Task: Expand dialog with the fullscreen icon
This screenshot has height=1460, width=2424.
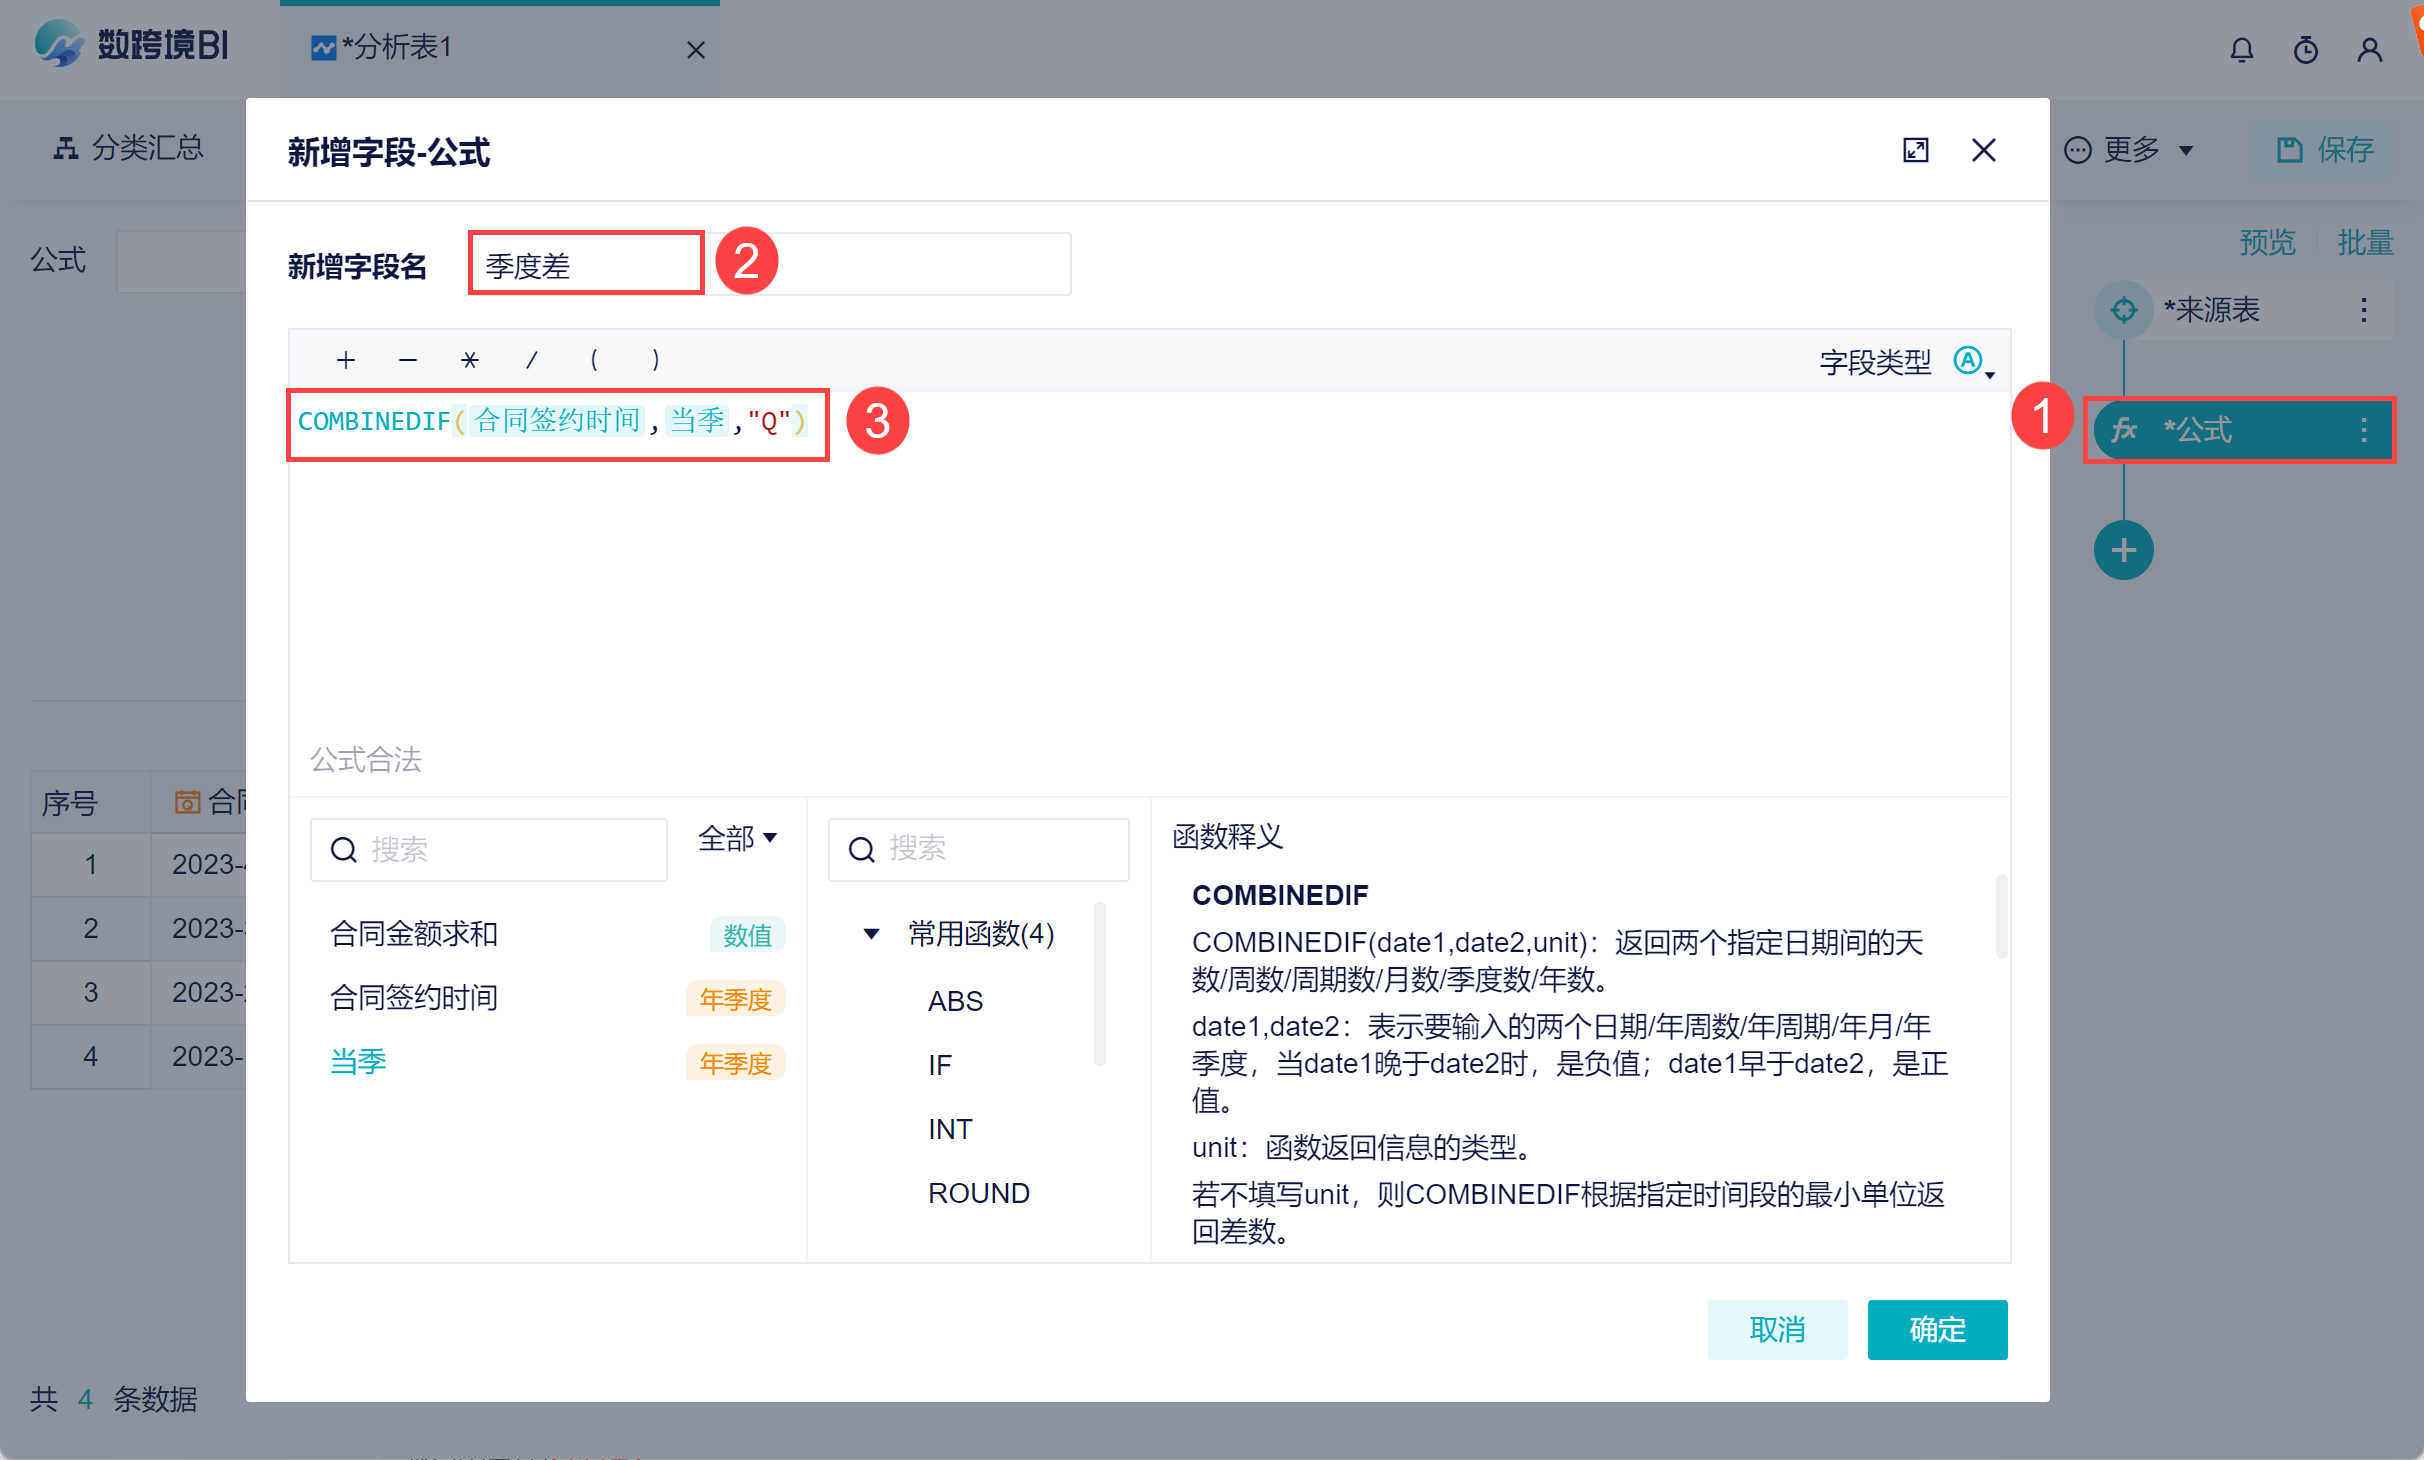Action: point(1915,150)
